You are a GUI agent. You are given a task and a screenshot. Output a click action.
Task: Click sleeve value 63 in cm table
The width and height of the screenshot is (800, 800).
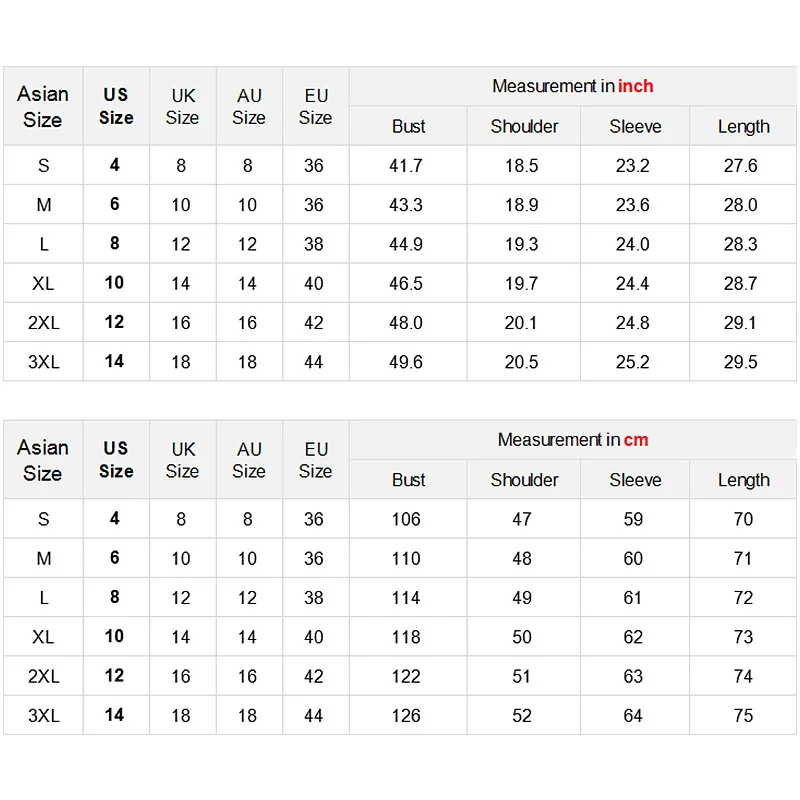coord(632,676)
